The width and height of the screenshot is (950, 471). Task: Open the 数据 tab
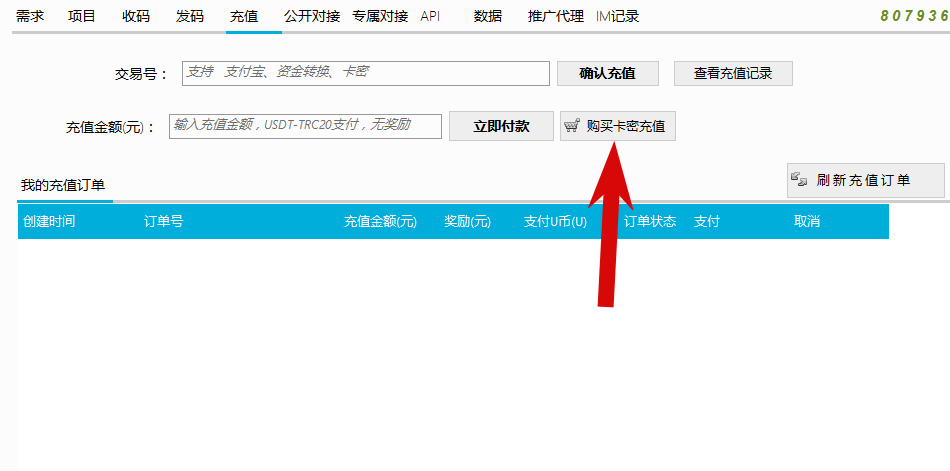[488, 16]
